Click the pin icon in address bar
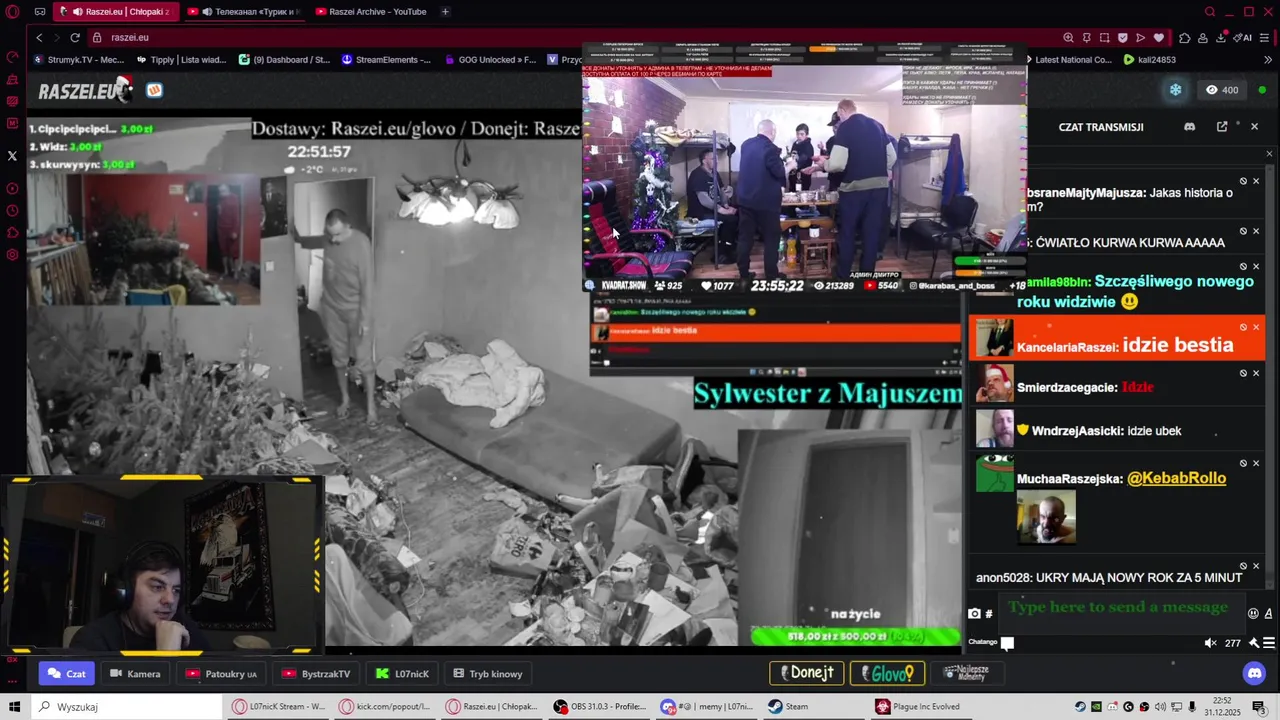This screenshot has width=1280, height=720. pyautogui.click(x=1087, y=37)
